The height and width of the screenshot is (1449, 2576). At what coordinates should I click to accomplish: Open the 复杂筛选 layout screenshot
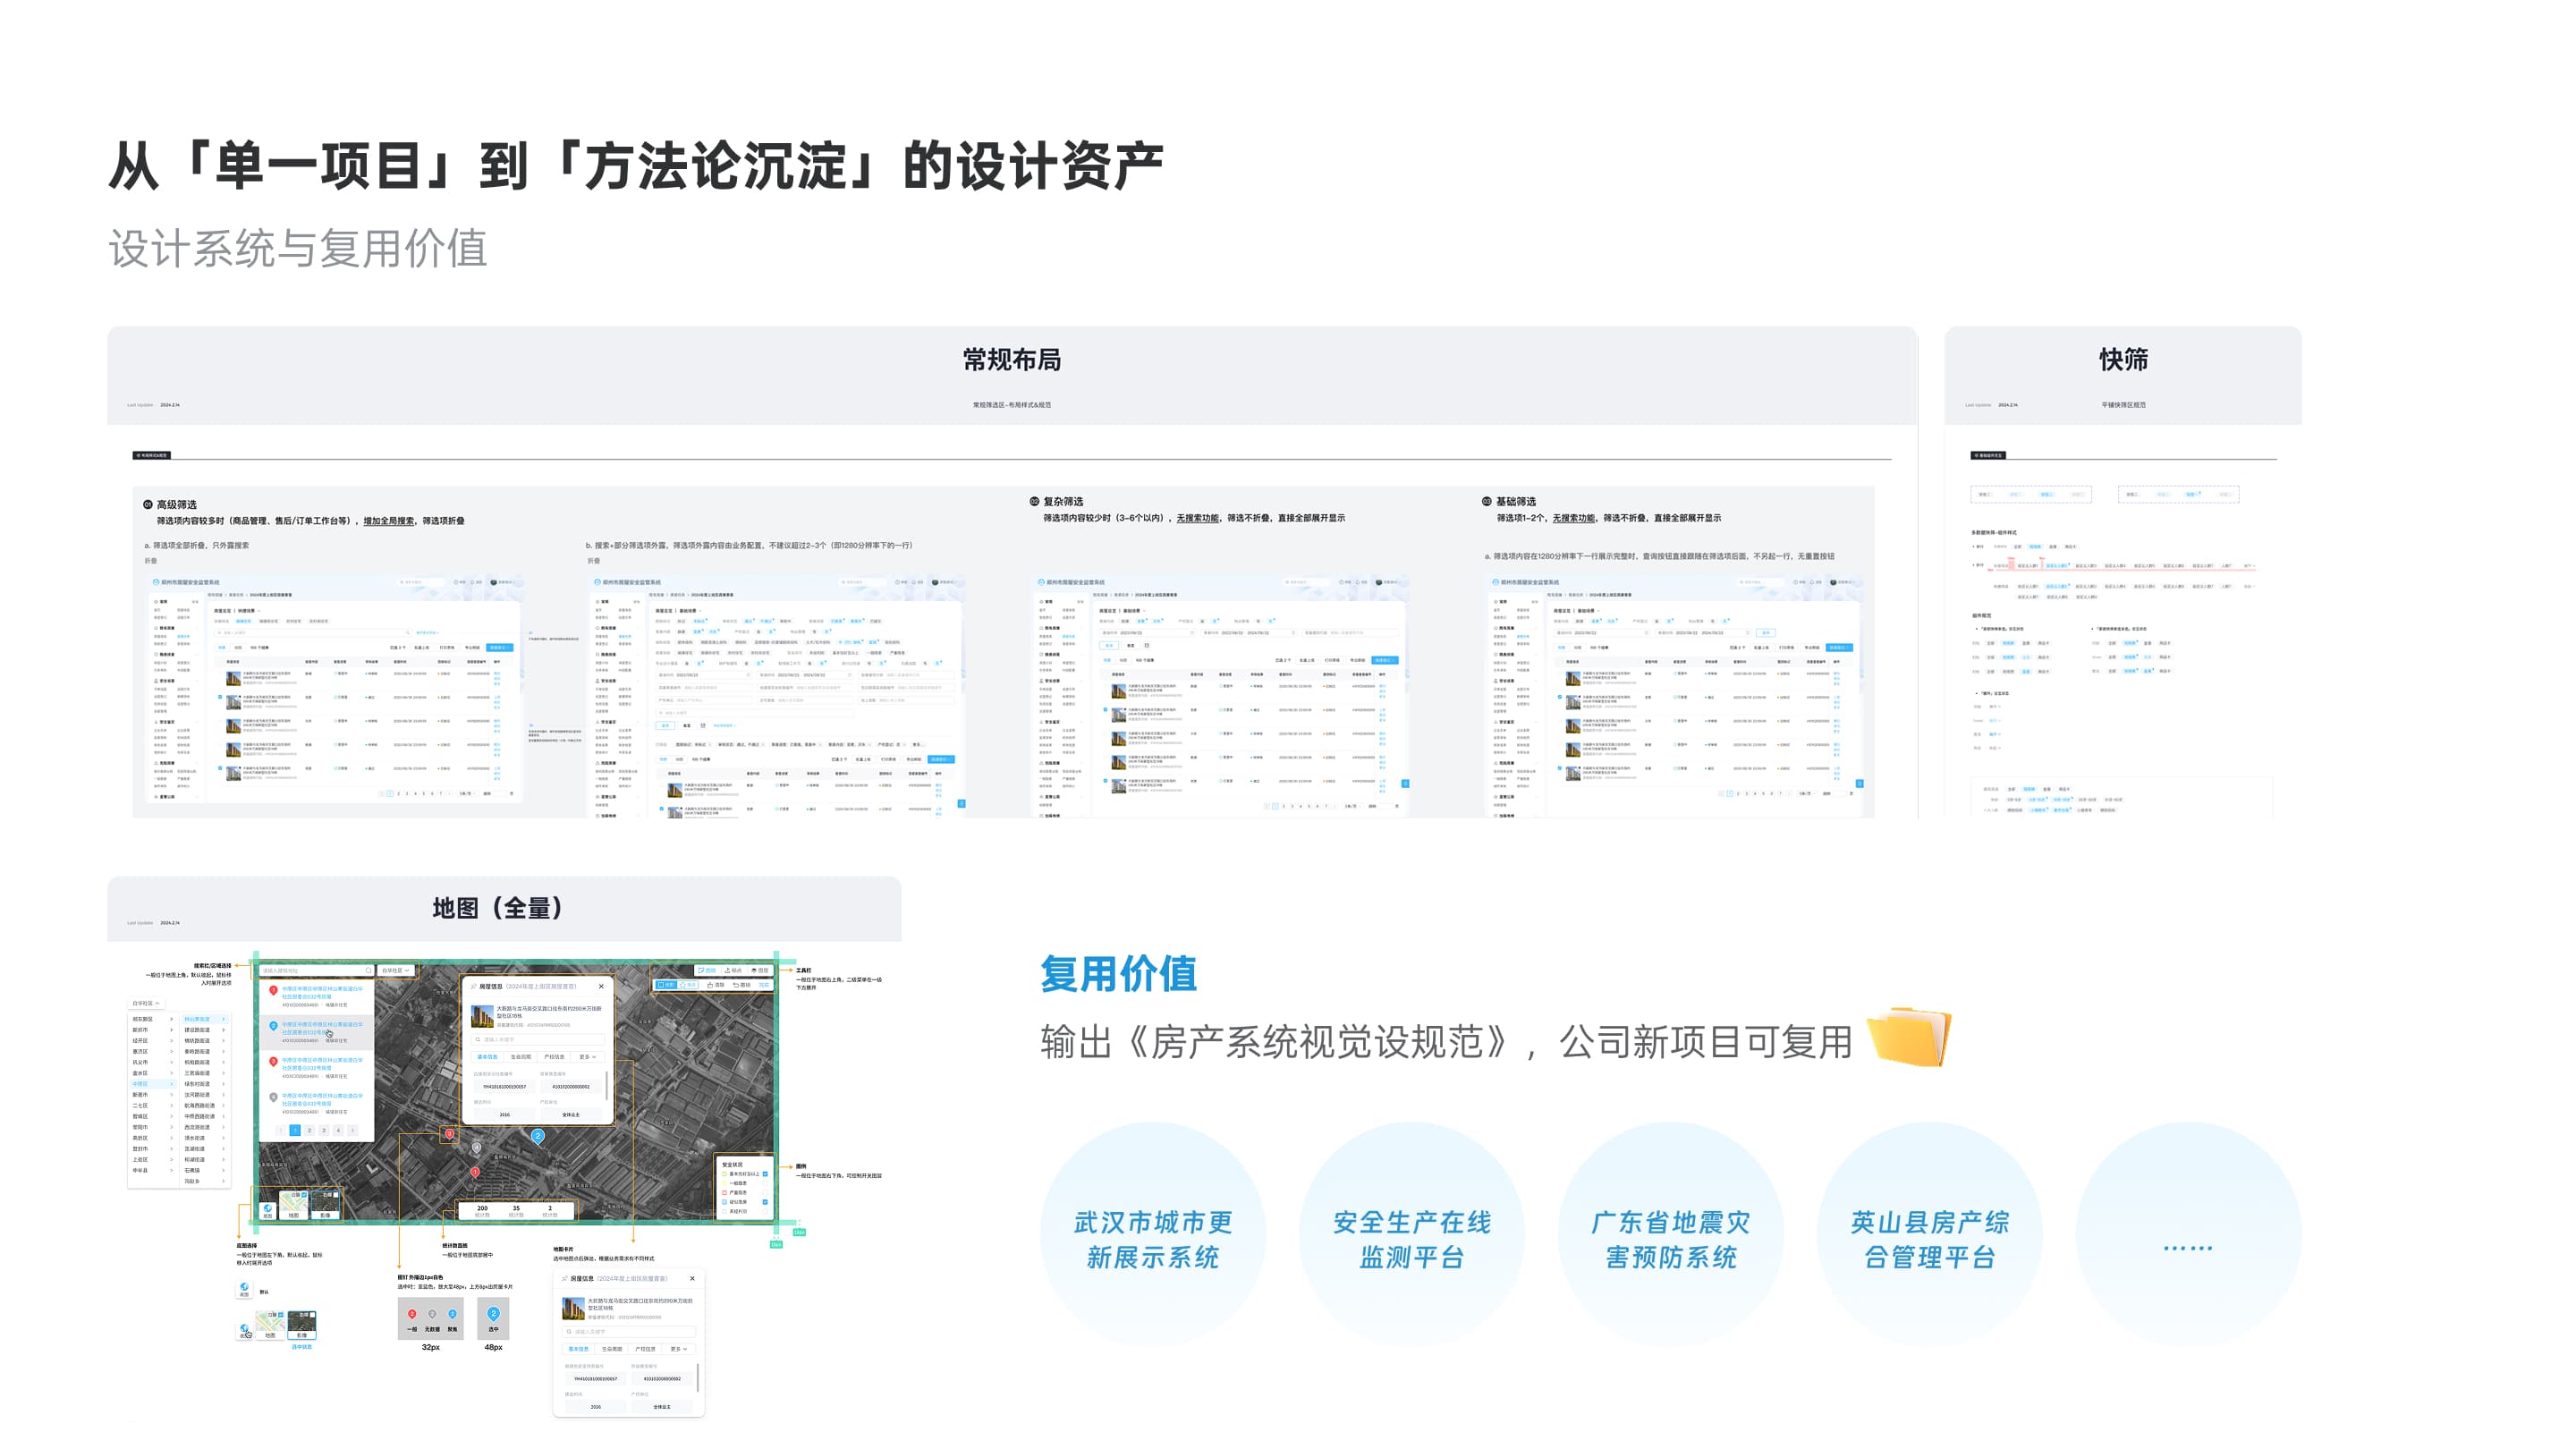click(1220, 695)
